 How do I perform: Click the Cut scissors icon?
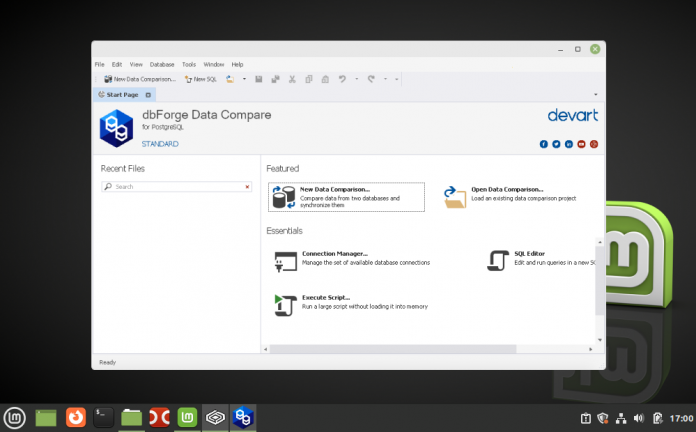[x=292, y=79]
